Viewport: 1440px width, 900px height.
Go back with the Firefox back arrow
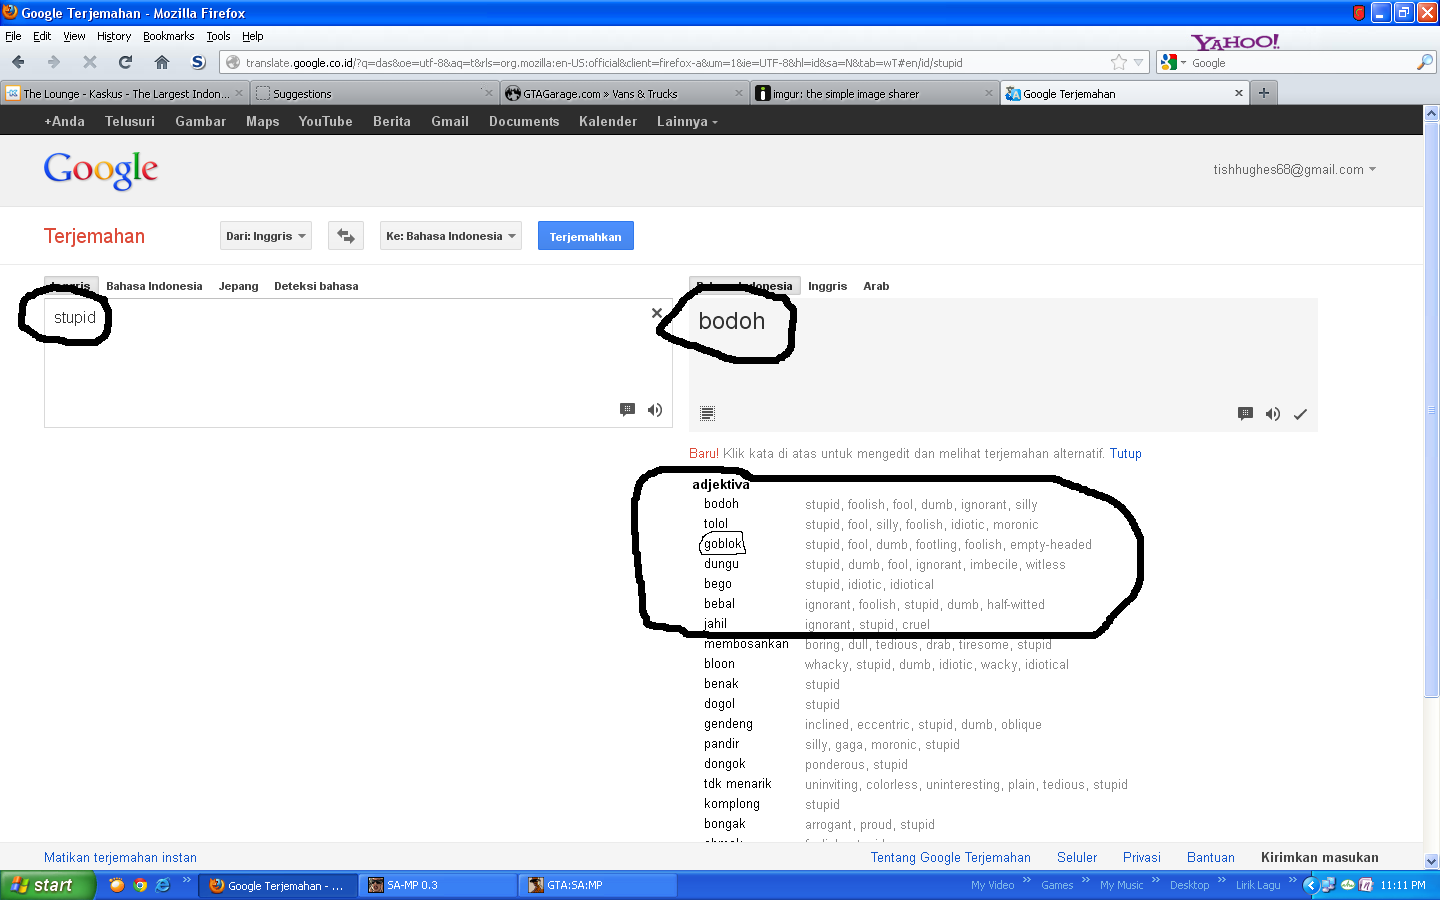click(x=19, y=62)
